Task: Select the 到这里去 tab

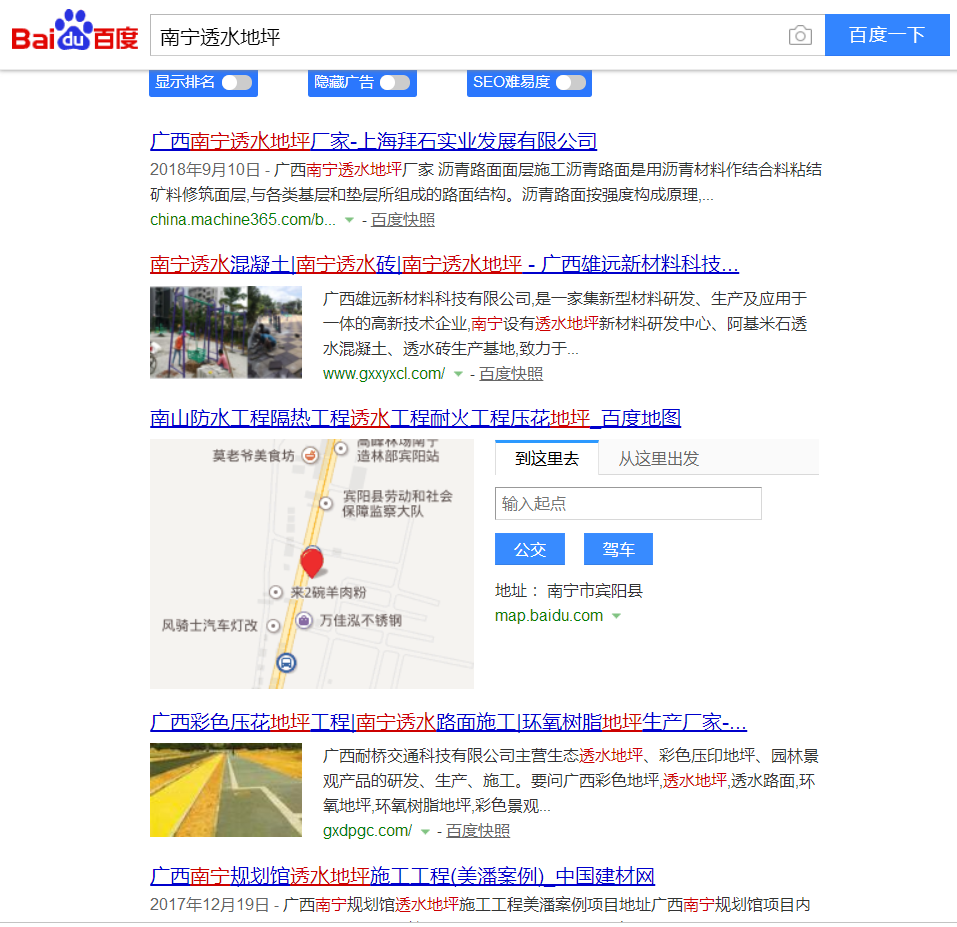Action: coord(547,458)
